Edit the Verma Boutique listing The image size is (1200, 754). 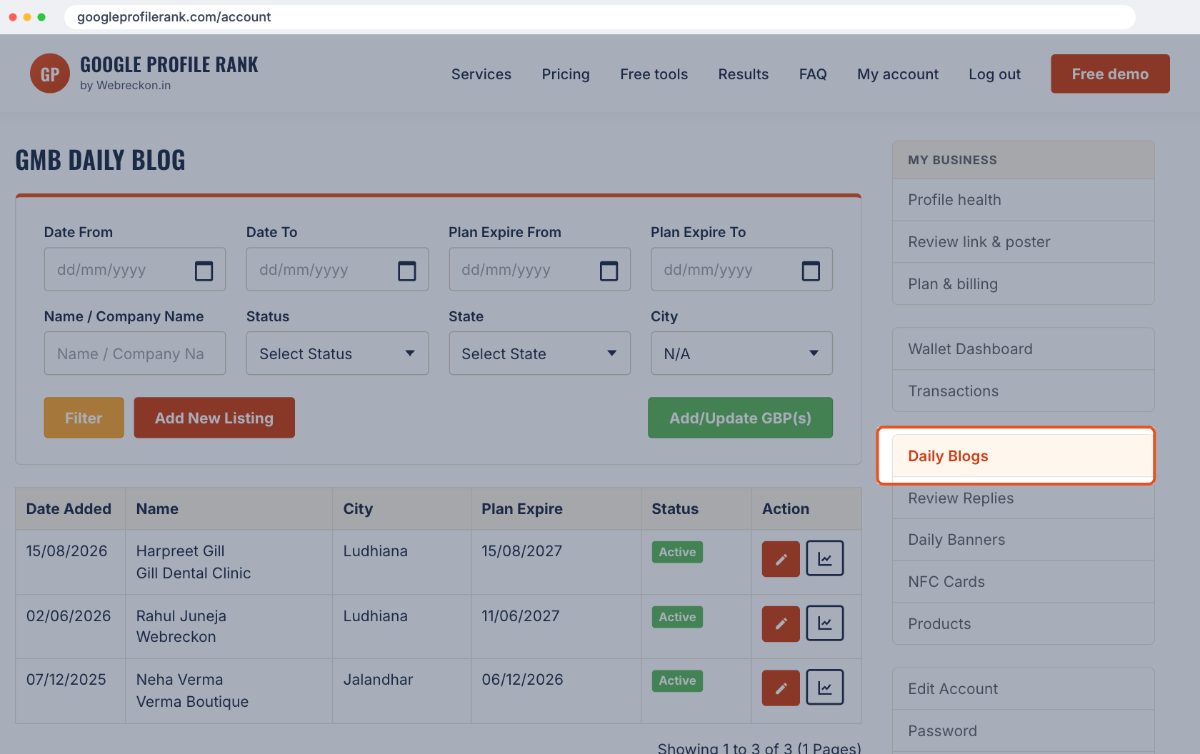tap(781, 688)
